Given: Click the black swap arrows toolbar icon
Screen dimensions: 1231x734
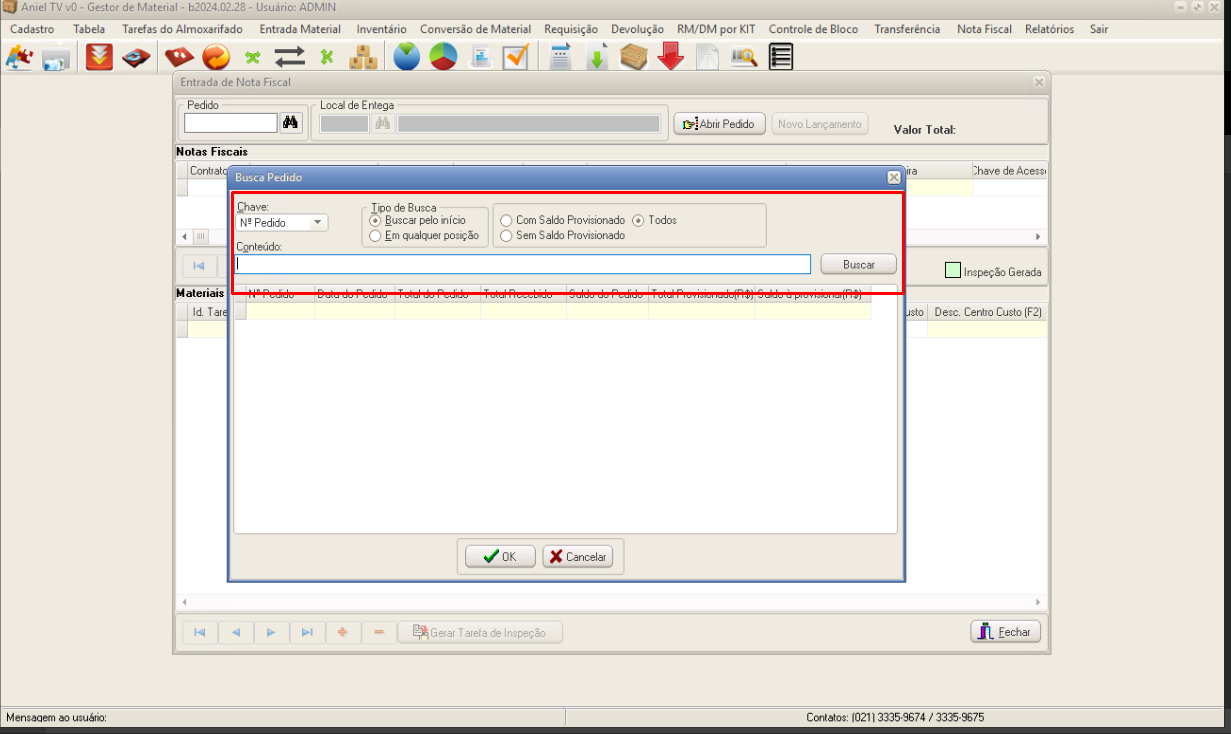Looking at the screenshot, I should tap(290, 58).
